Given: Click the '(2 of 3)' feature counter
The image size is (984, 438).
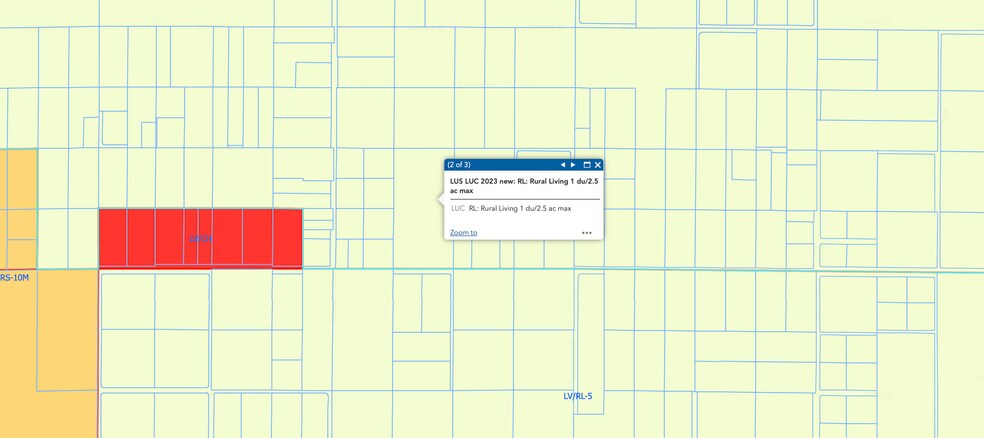Looking at the screenshot, I should 459,165.
